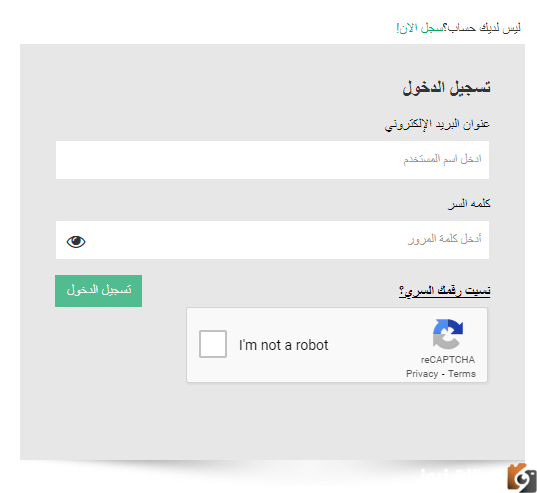Viewport: 537px width, 493px height.
Task: Click the I'm not a robot label
Action: [284, 345]
